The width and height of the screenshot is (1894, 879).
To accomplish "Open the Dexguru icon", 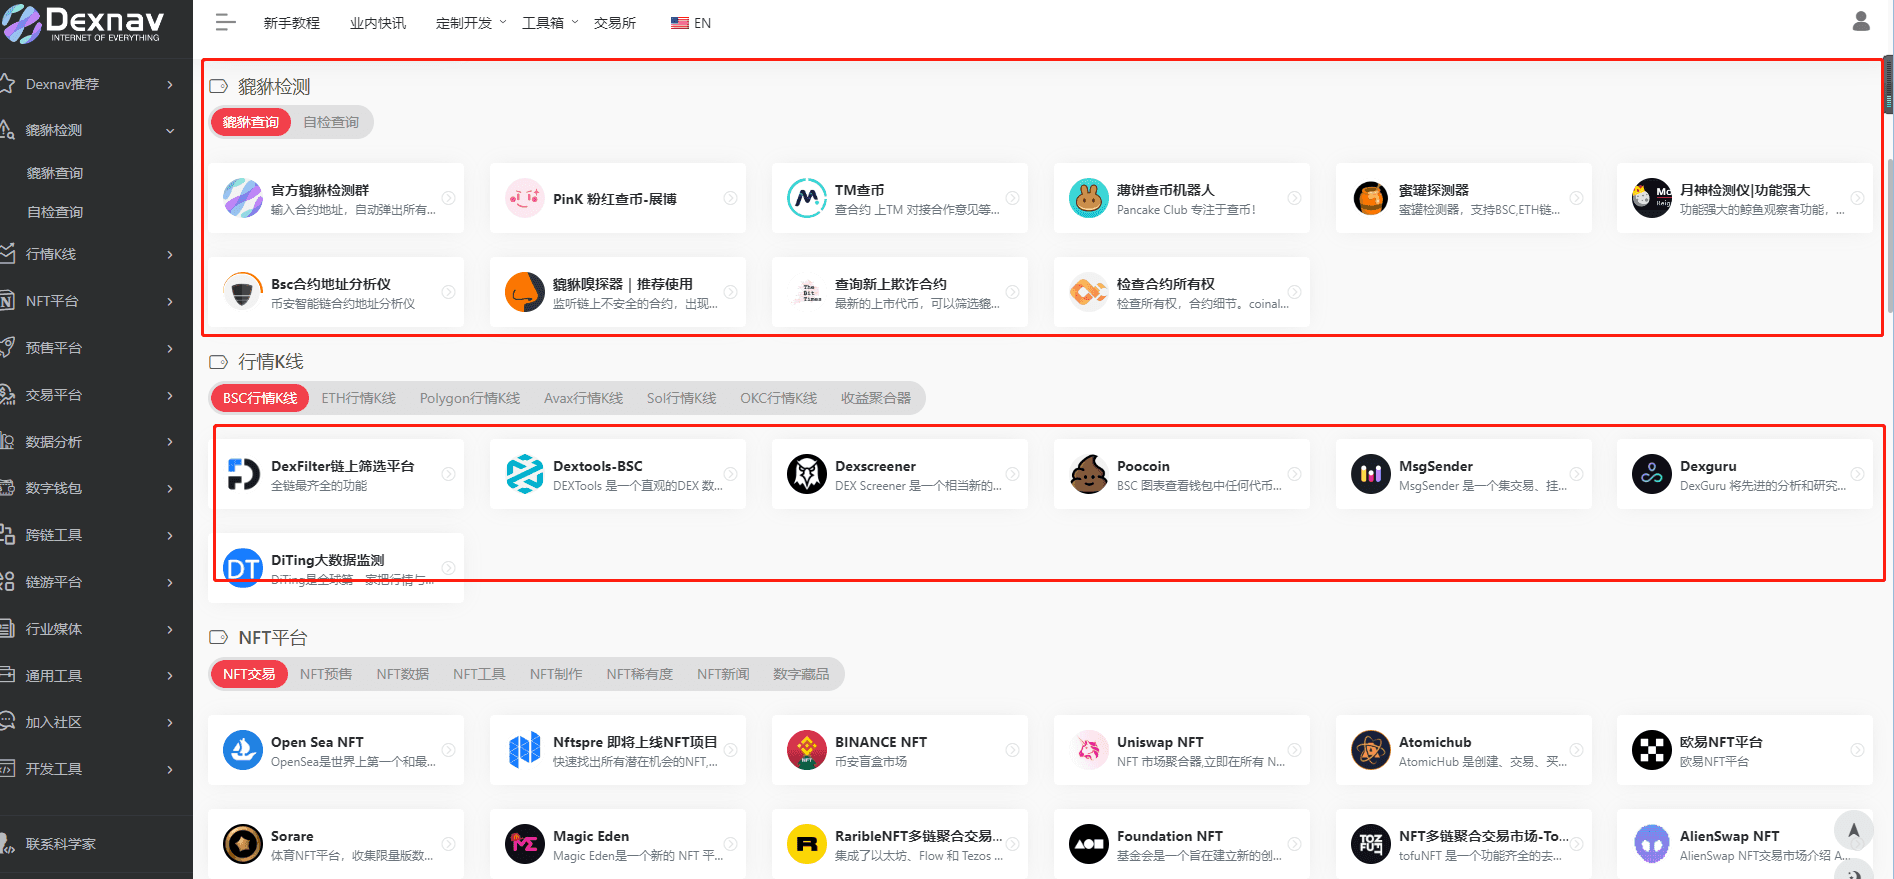I will tap(1652, 474).
